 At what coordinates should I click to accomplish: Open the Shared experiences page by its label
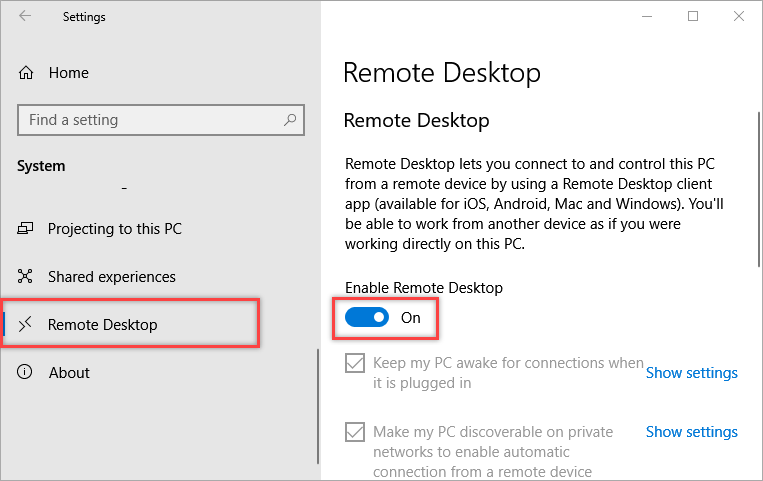click(111, 277)
